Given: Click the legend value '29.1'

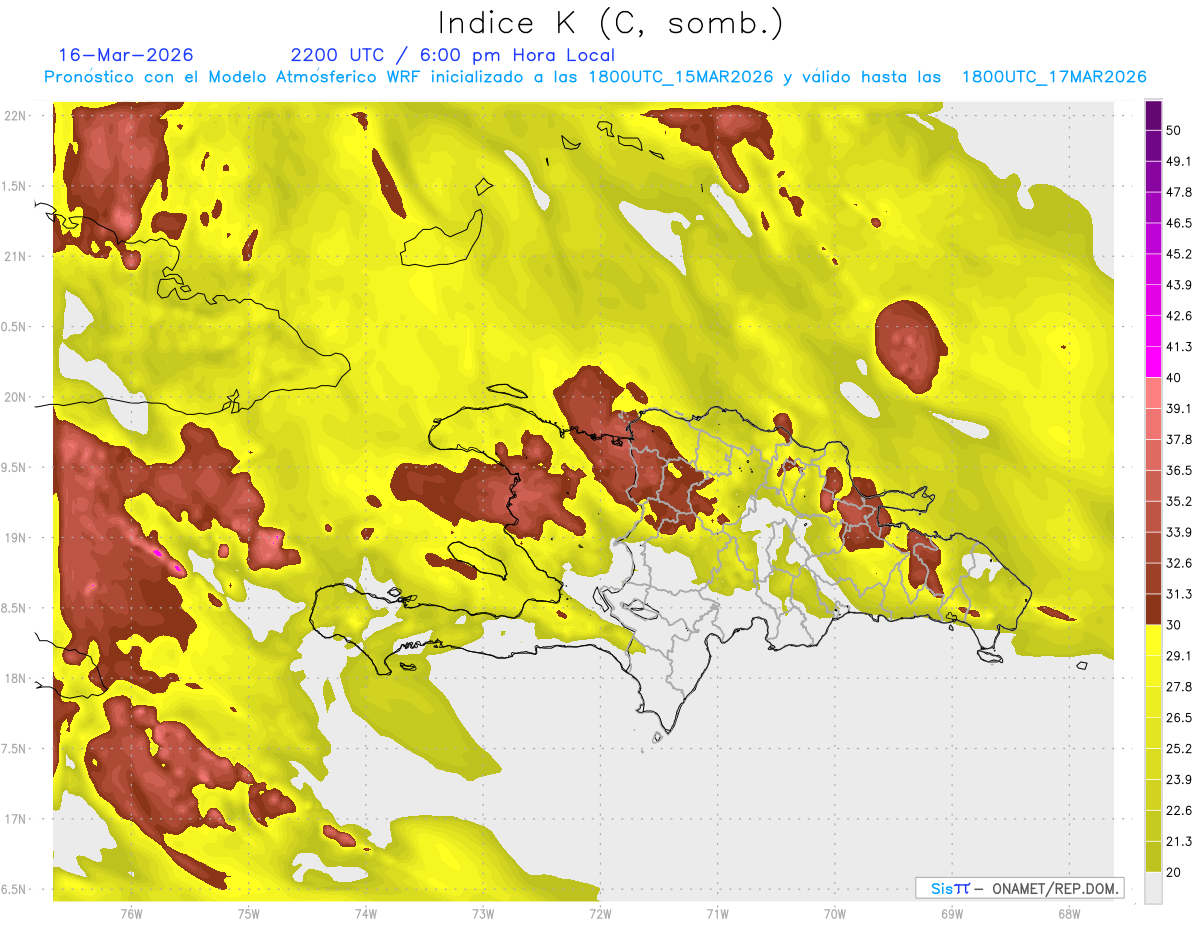Looking at the screenshot, I should 1179,656.
